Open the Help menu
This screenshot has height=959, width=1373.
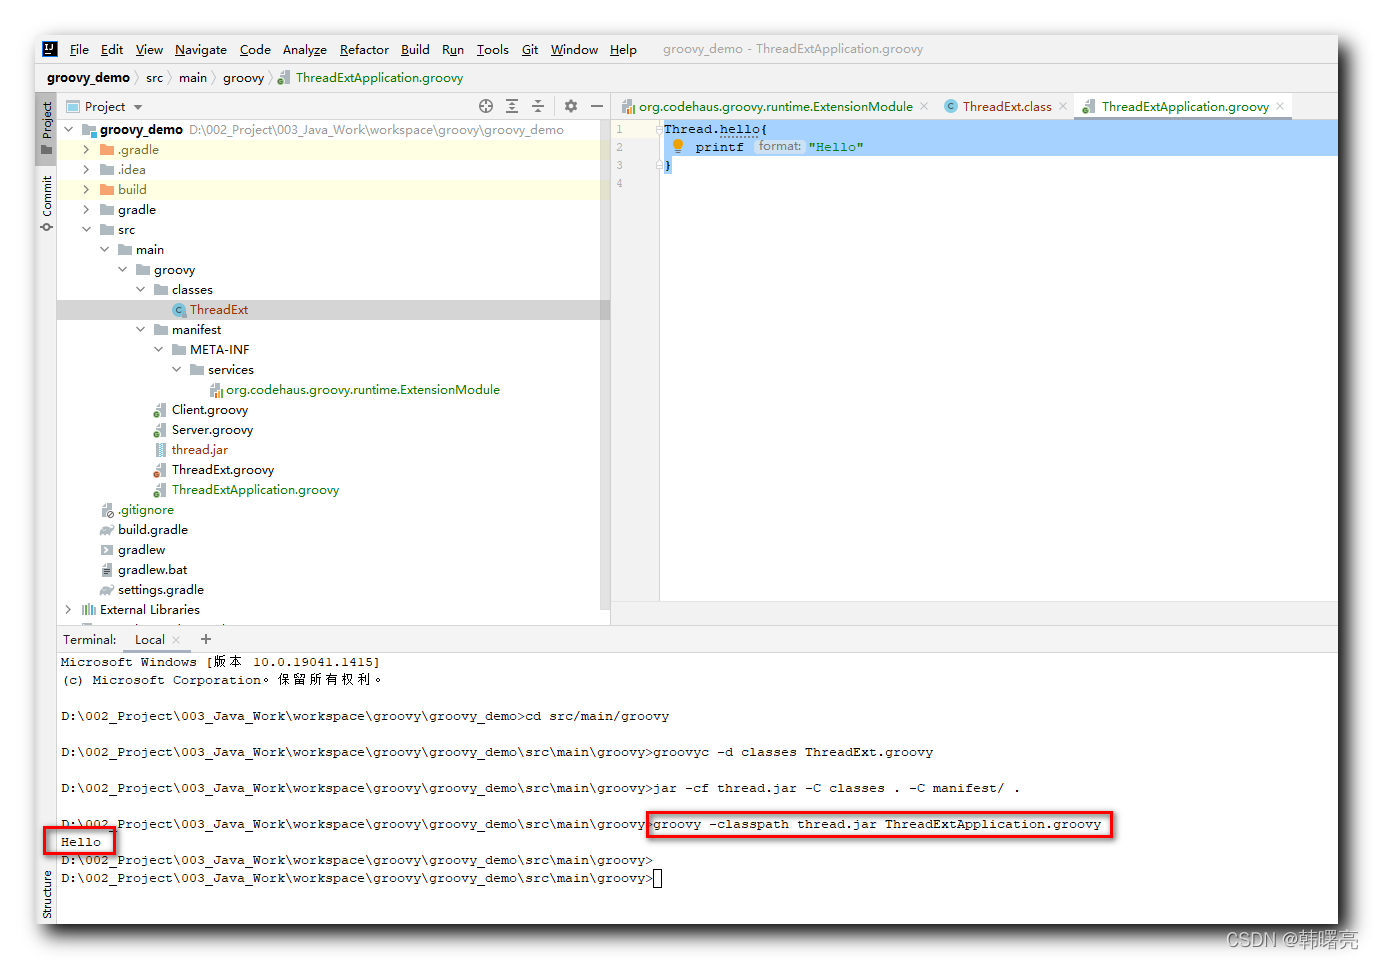pyautogui.click(x=623, y=49)
